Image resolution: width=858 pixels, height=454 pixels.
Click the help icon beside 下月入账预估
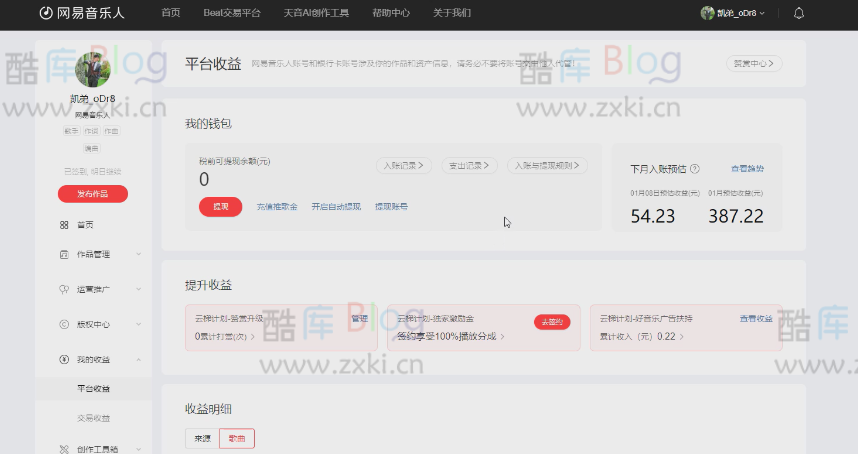pos(695,169)
